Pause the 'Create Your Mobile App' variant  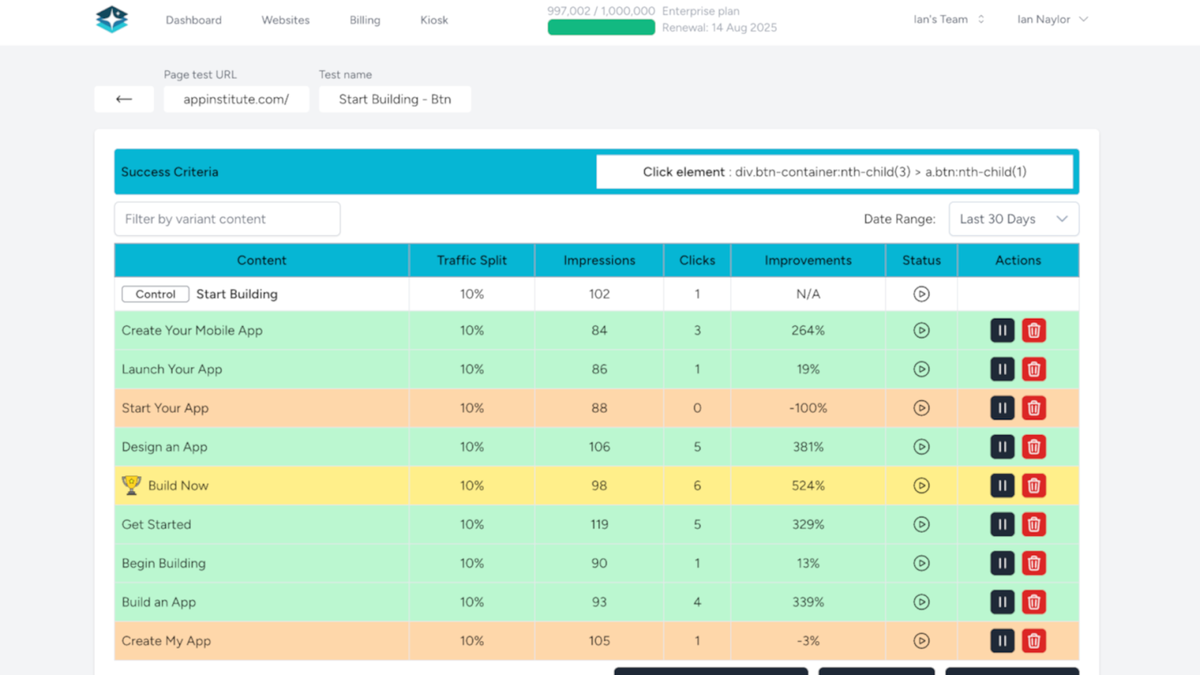tap(1002, 329)
